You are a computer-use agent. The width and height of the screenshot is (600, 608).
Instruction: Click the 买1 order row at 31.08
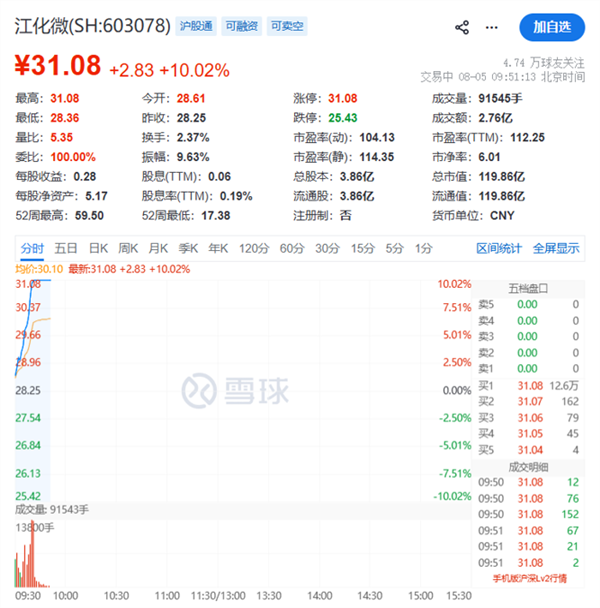528,386
